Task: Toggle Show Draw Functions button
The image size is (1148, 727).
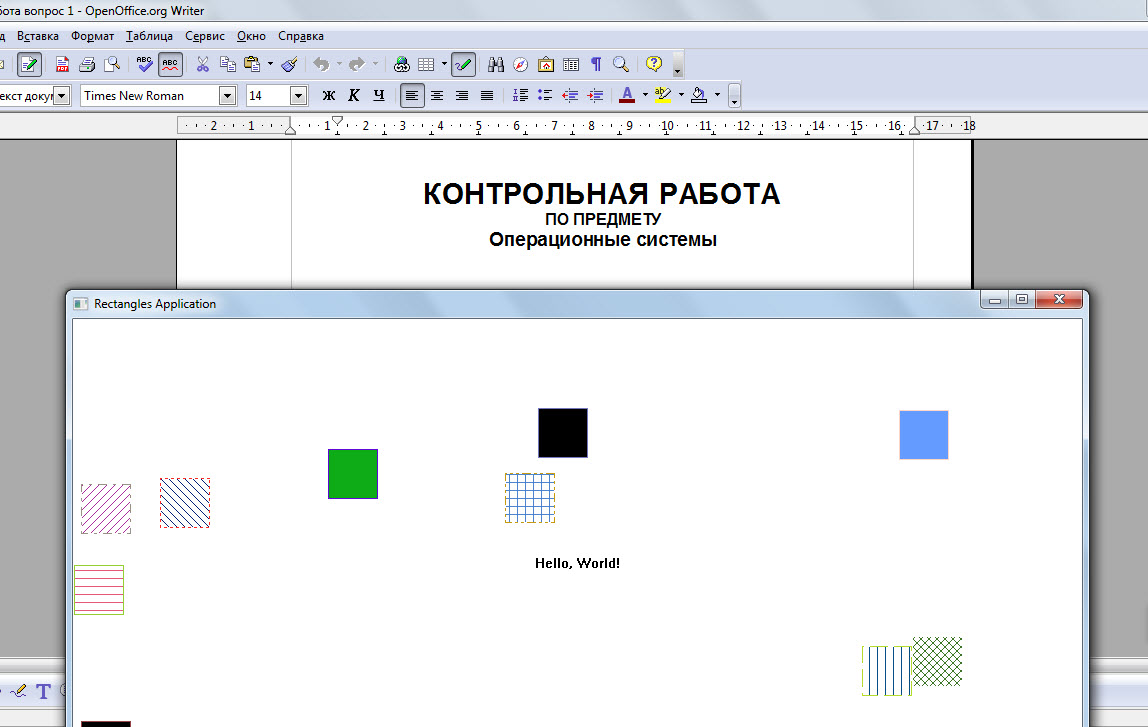Action: click(463, 64)
